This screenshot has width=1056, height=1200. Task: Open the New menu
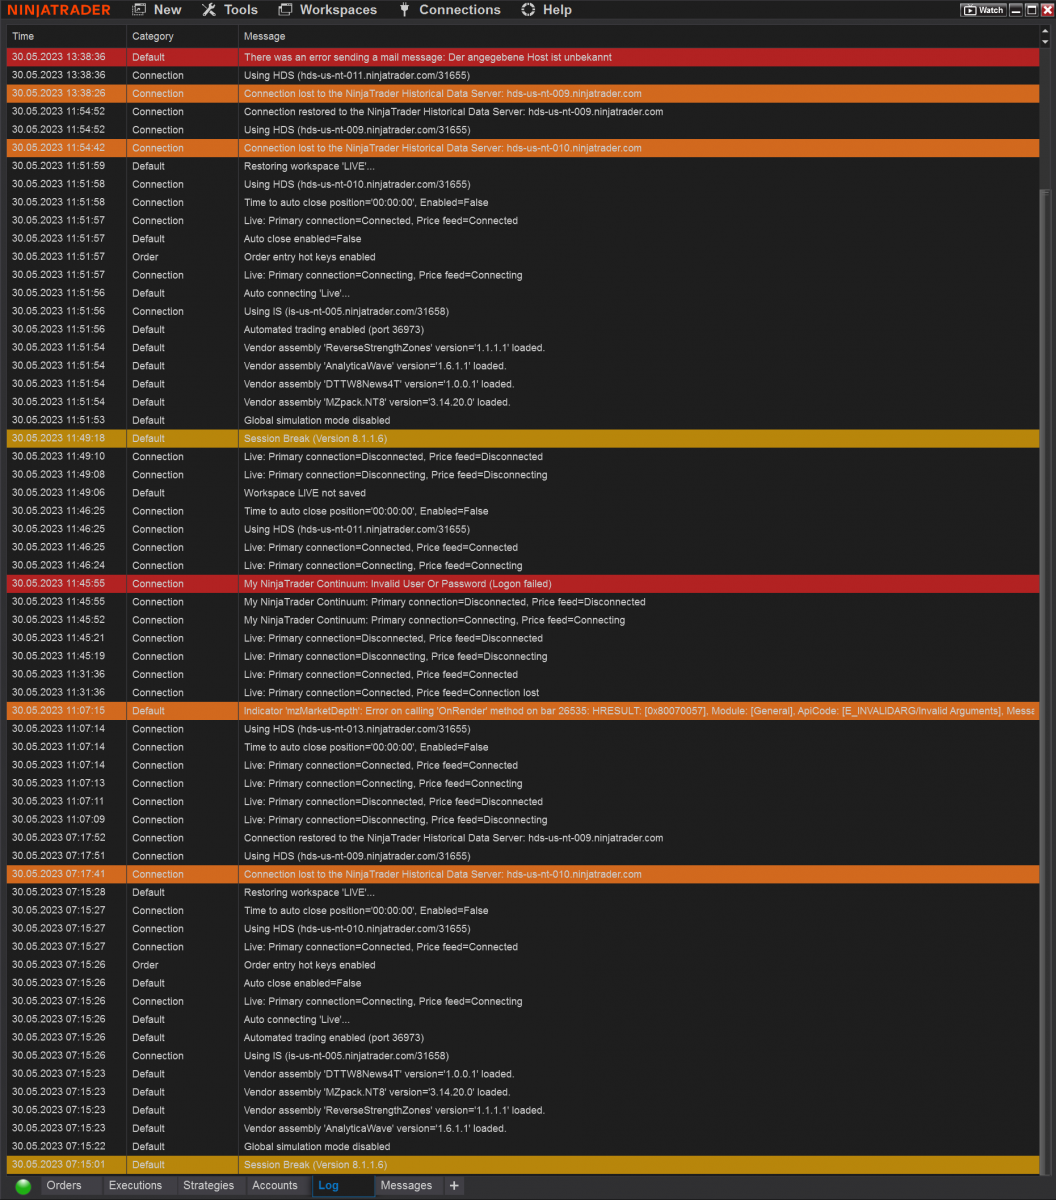coord(157,10)
